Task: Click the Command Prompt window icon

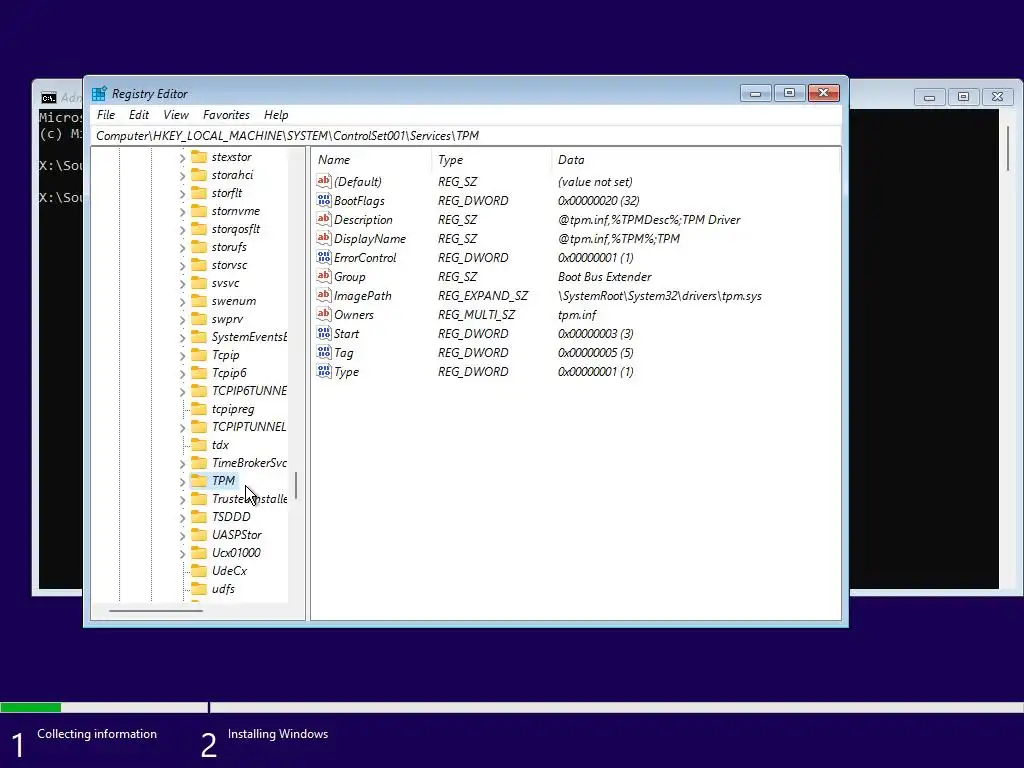Action: point(49,98)
